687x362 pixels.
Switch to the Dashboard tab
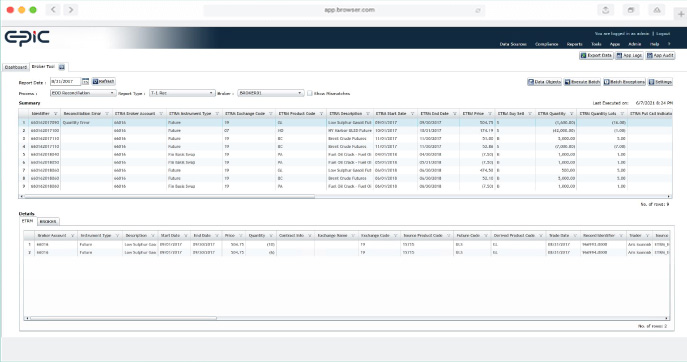(x=16, y=67)
